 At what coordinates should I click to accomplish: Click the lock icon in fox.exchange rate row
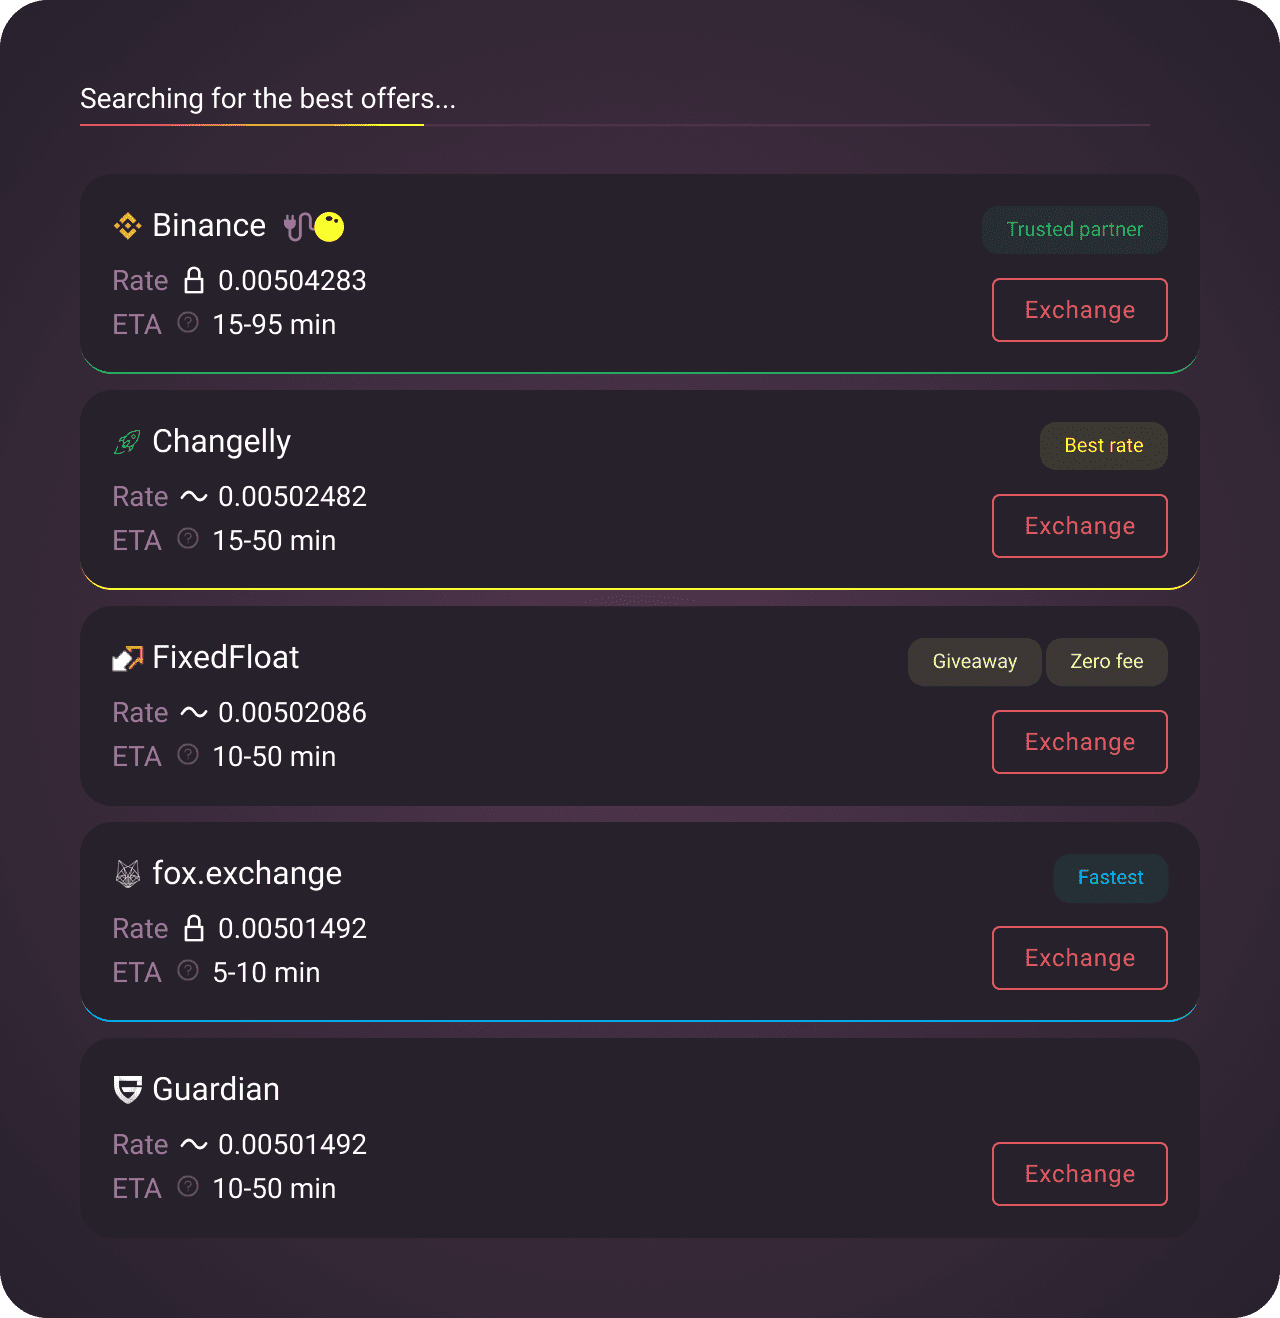tap(194, 928)
